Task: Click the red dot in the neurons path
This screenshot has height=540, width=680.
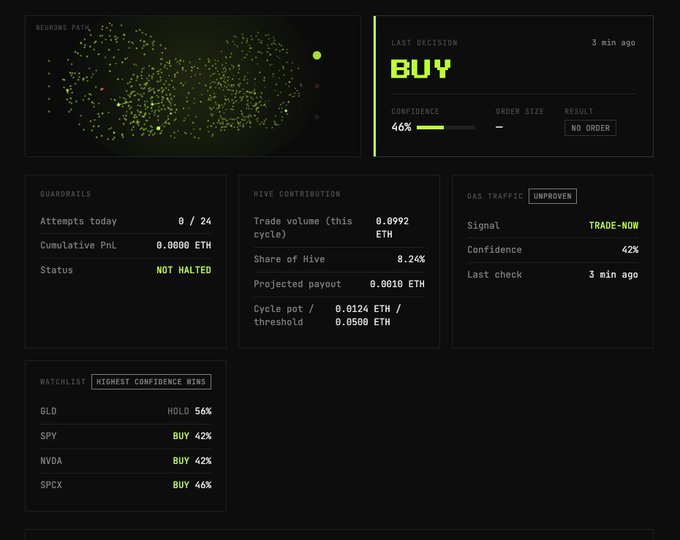Action: click(102, 89)
